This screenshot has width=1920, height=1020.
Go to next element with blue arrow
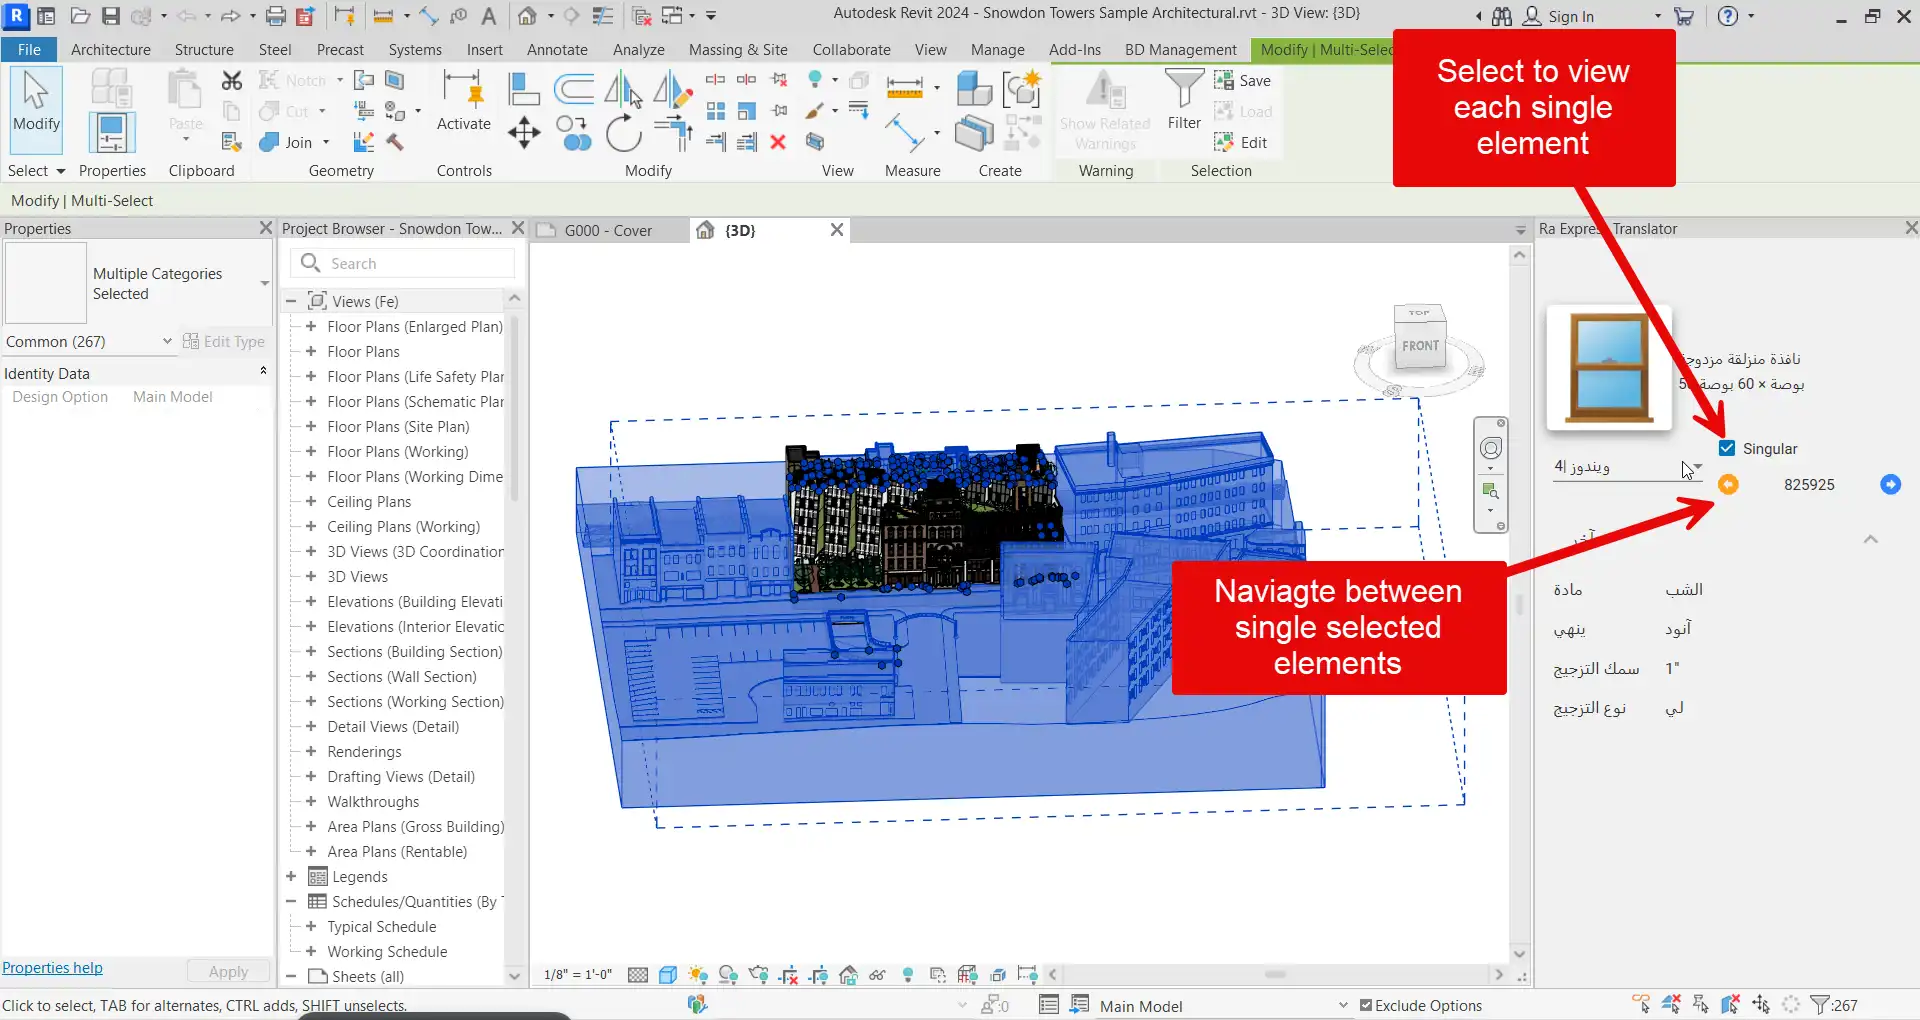pos(1890,485)
